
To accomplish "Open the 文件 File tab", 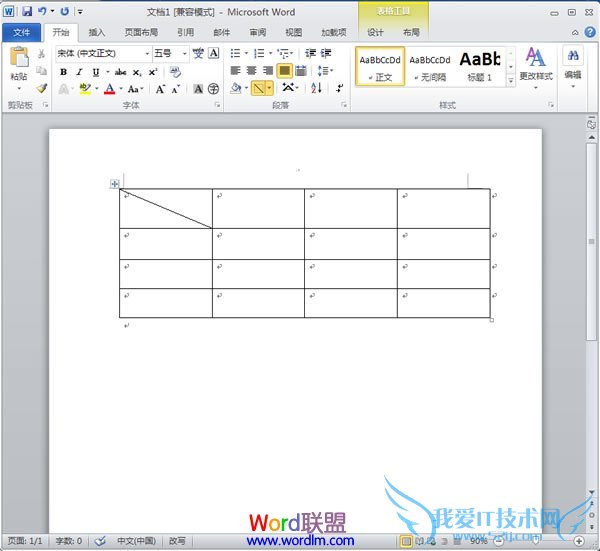I will pyautogui.click(x=21, y=33).
